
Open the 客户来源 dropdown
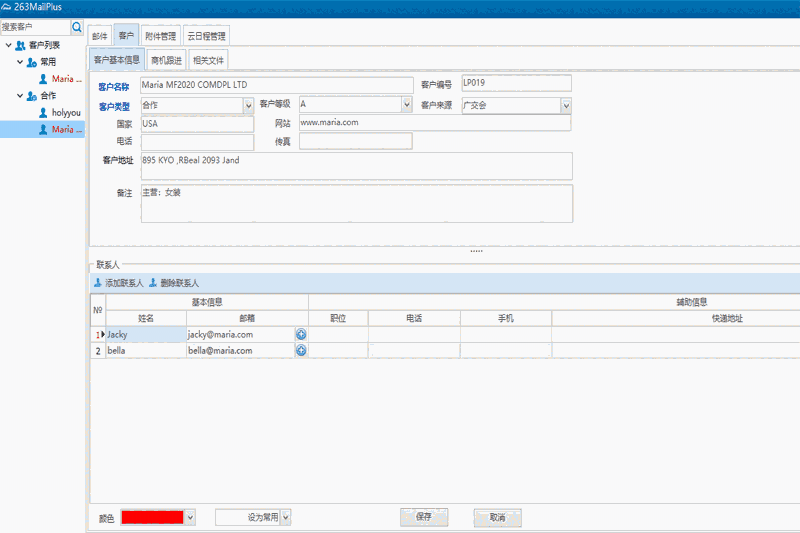click(x=566, y=106)
